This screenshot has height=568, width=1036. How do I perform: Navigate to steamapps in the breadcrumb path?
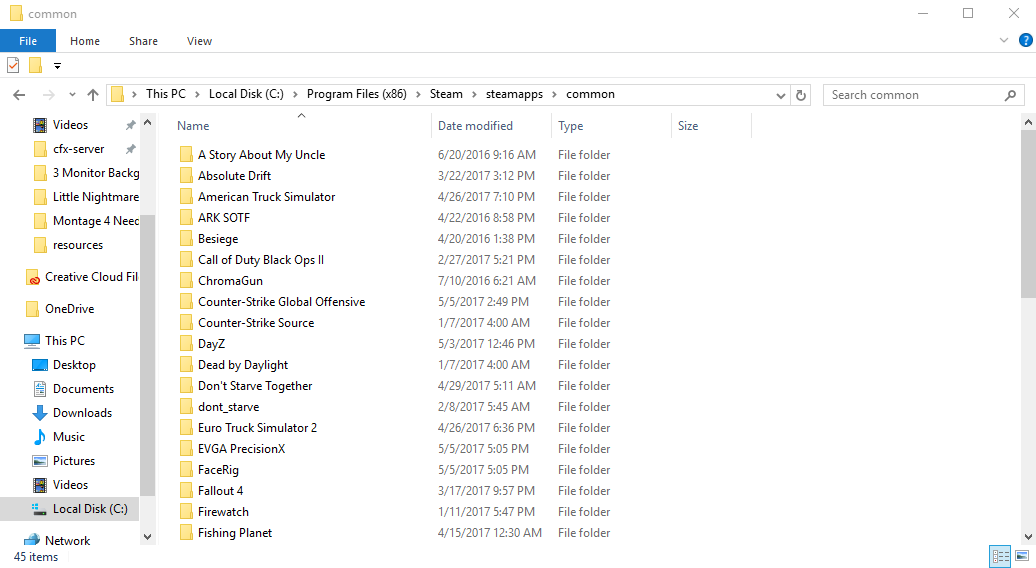click(514, 94)
